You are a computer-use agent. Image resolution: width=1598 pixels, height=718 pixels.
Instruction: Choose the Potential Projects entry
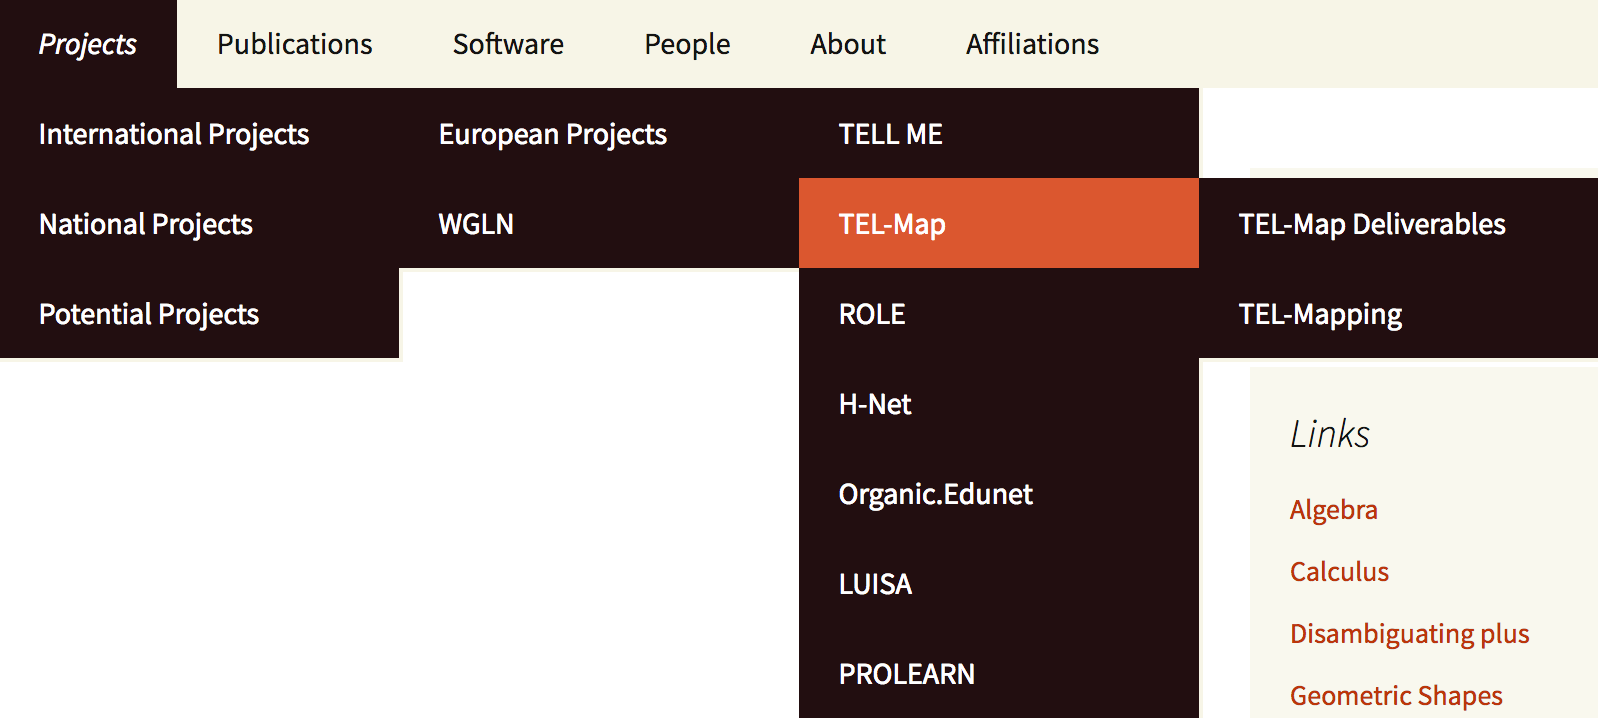pyautogui.click(x=149, y=314)
